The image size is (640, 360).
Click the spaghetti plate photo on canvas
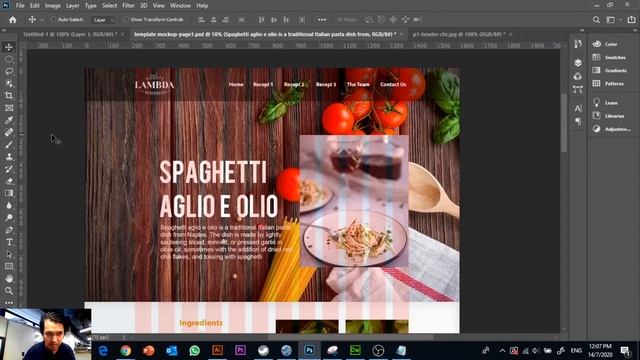354,201
